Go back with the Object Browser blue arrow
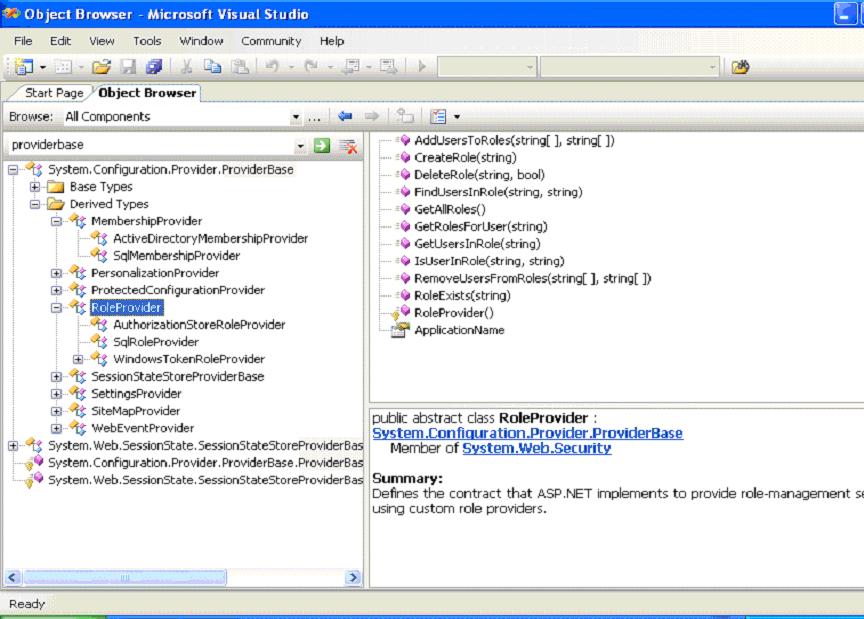Viewport: 864px width, 619px height. tap(345, 116)
